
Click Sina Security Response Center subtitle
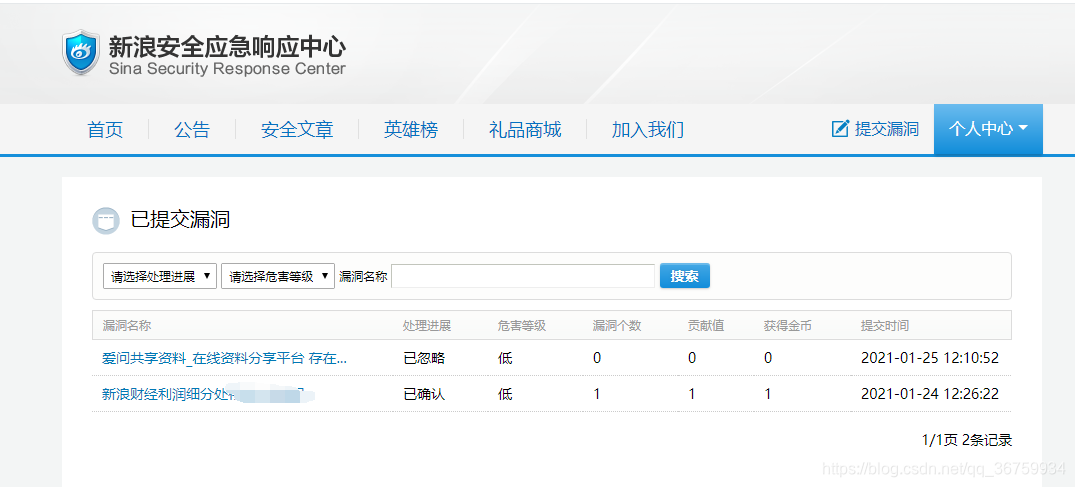point(227,69)
